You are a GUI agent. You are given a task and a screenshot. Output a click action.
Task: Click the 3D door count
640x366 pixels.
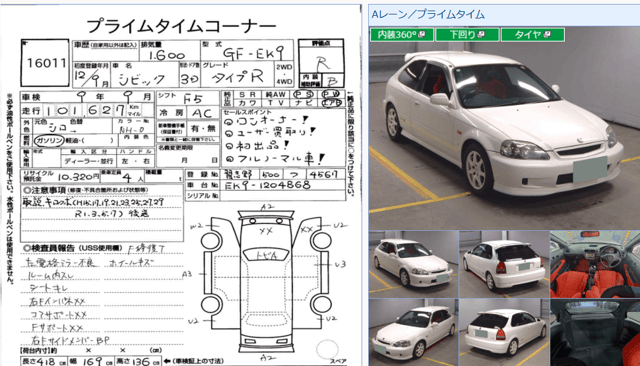189,79
